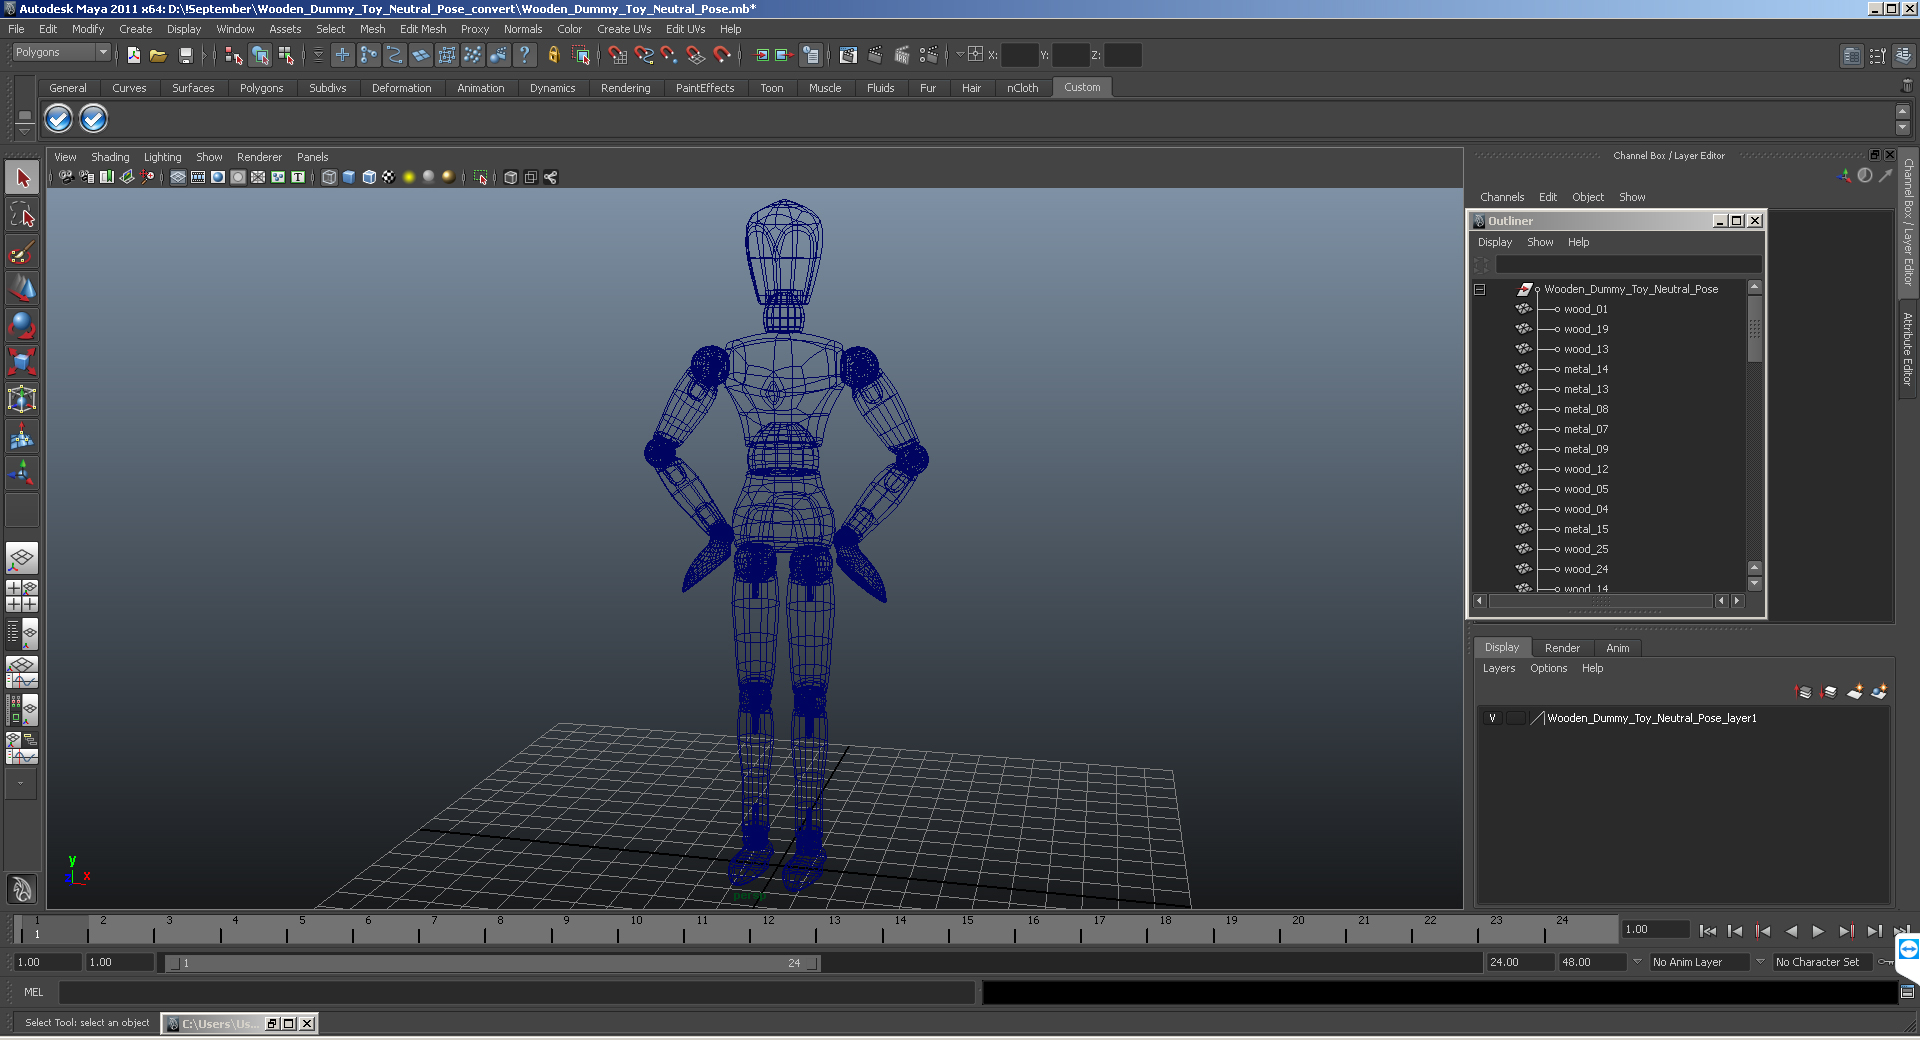Open the Anim layer tab
The height and width of the screenshot is (1040, 1920).
click(1618, 648)
